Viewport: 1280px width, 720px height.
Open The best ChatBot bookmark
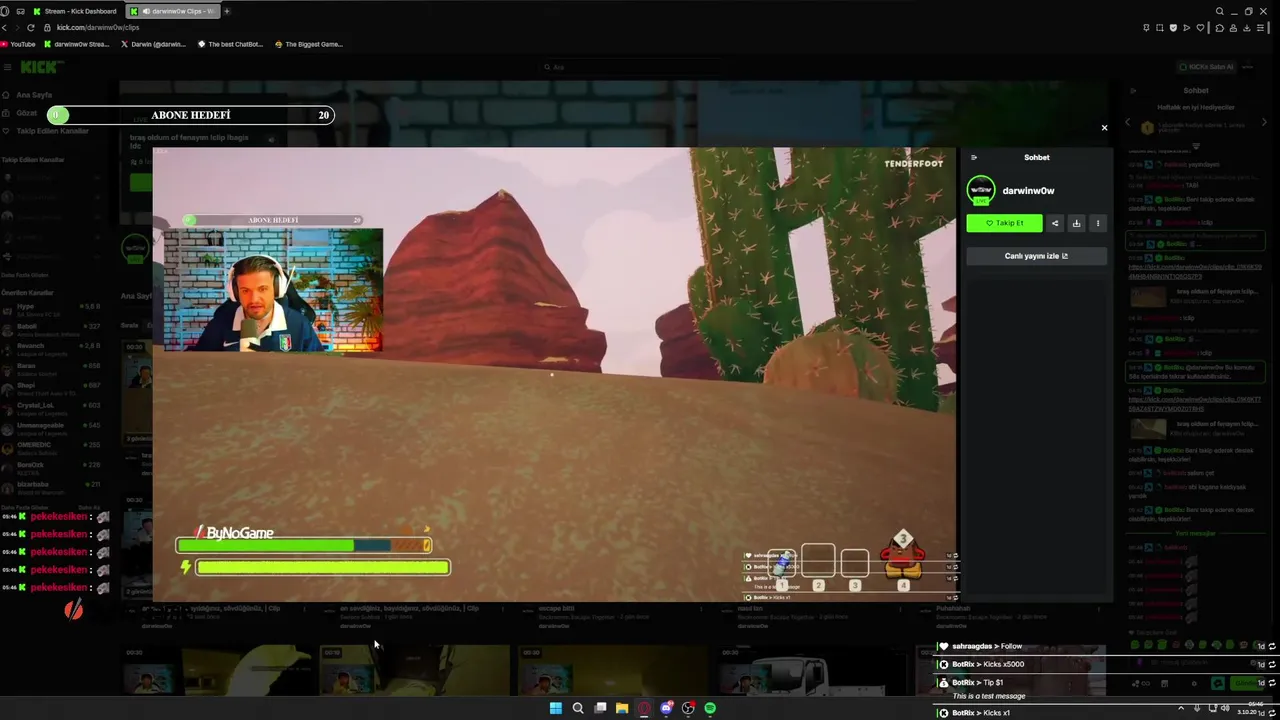(231, 44)
